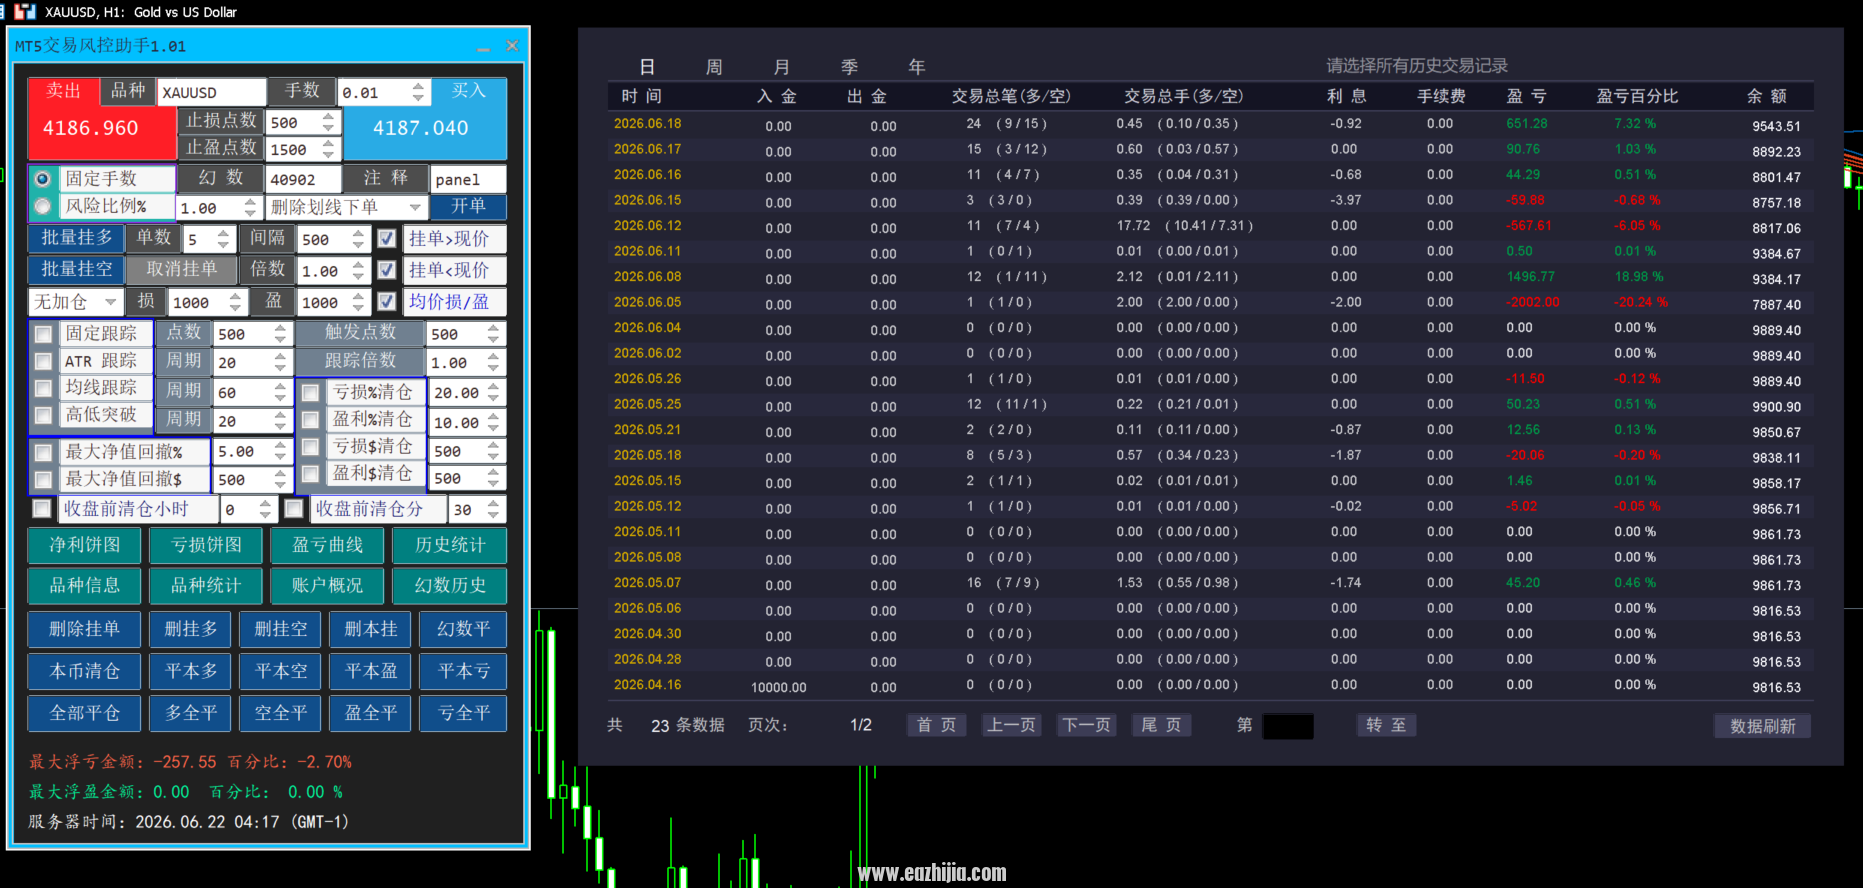The height and width of the screenshot is (888, 1863).
Task: Toggle the 挂单>现价 checkbox
Action: 387,239
